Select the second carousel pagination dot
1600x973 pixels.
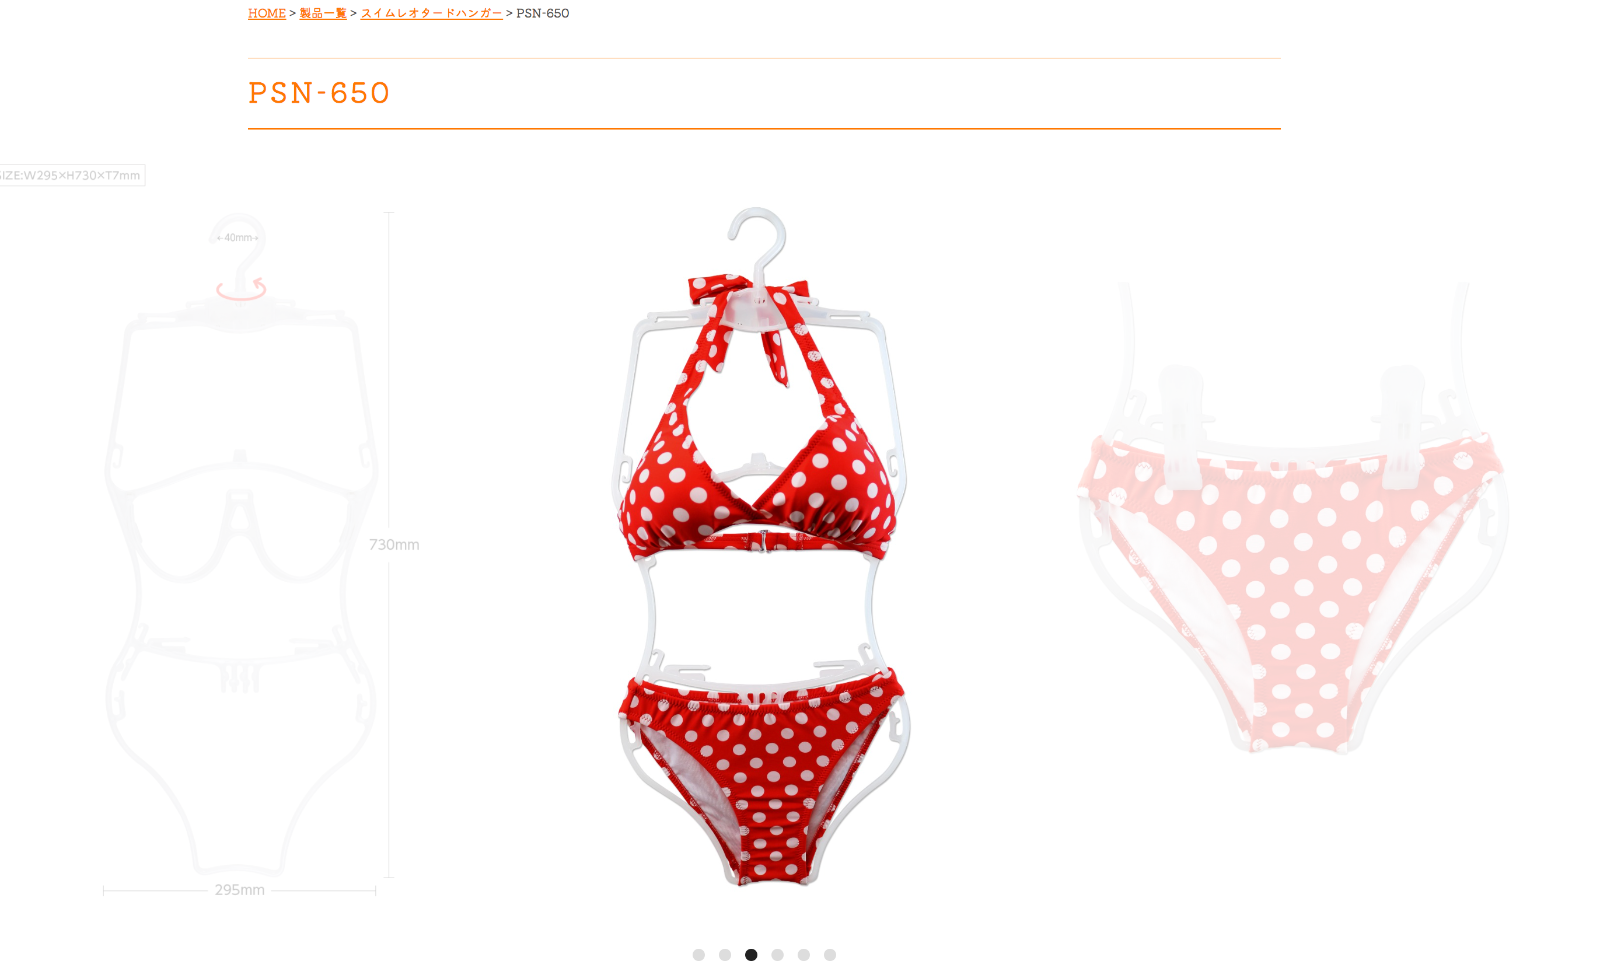tap(725, 955)
